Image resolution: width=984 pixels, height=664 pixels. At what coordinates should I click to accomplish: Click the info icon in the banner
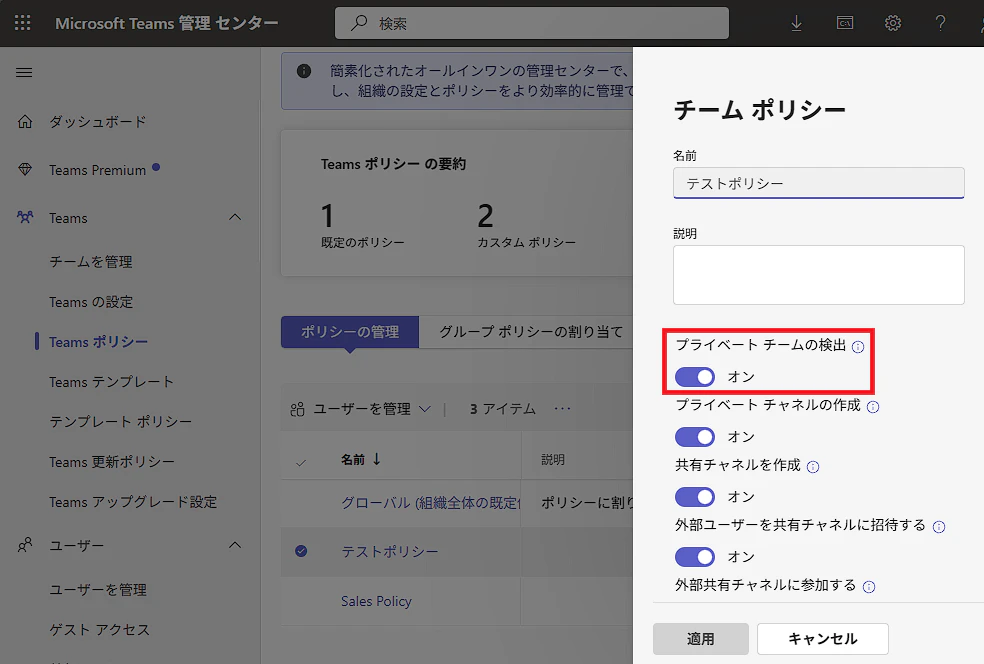(304, 71)
